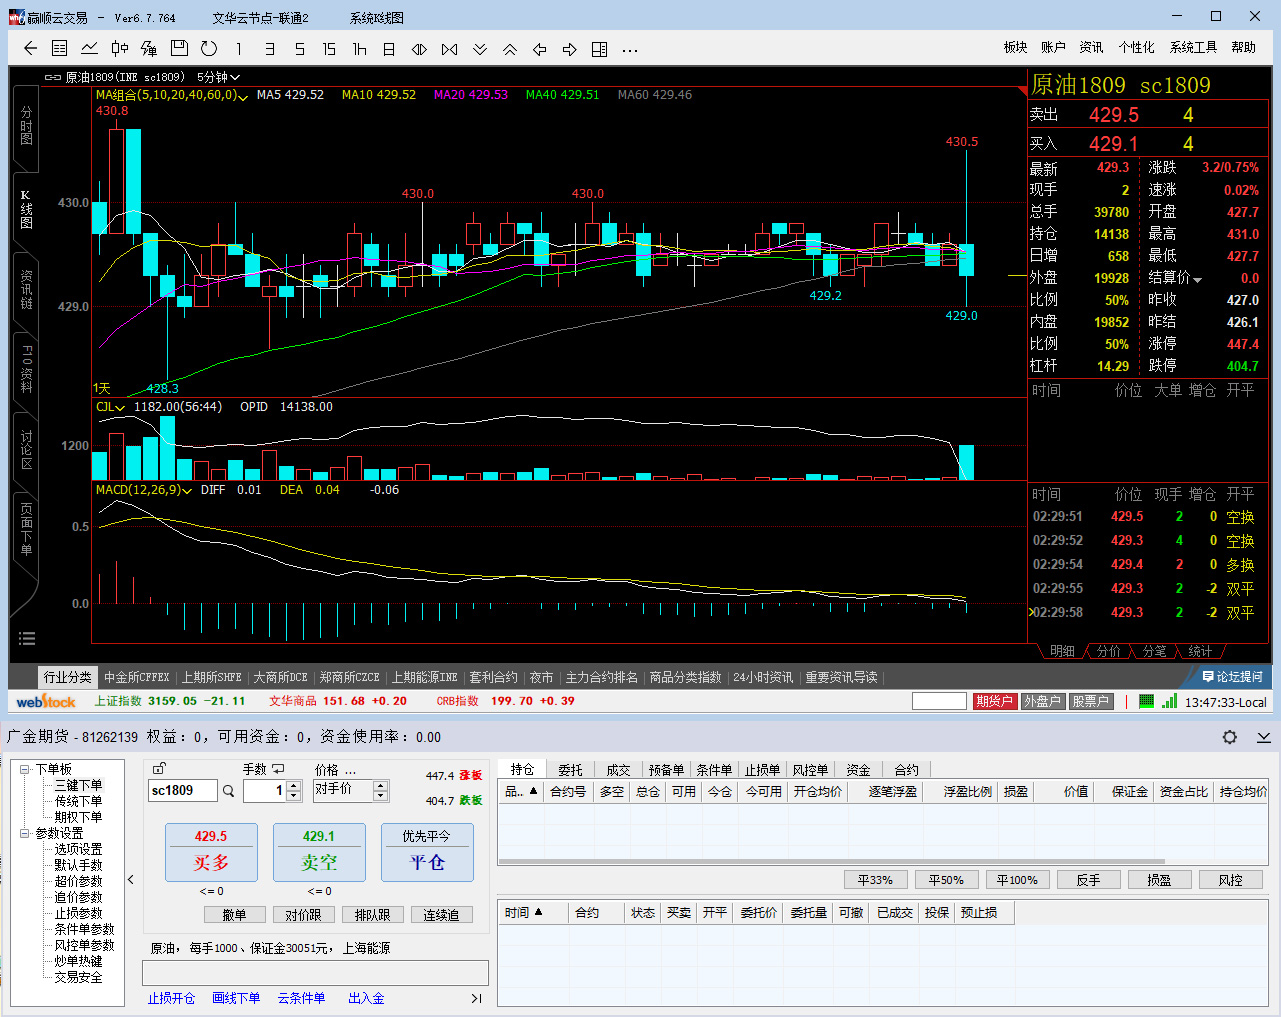
Task: Open the drawing pen tool icon
Action: click(x=149, y=48)
